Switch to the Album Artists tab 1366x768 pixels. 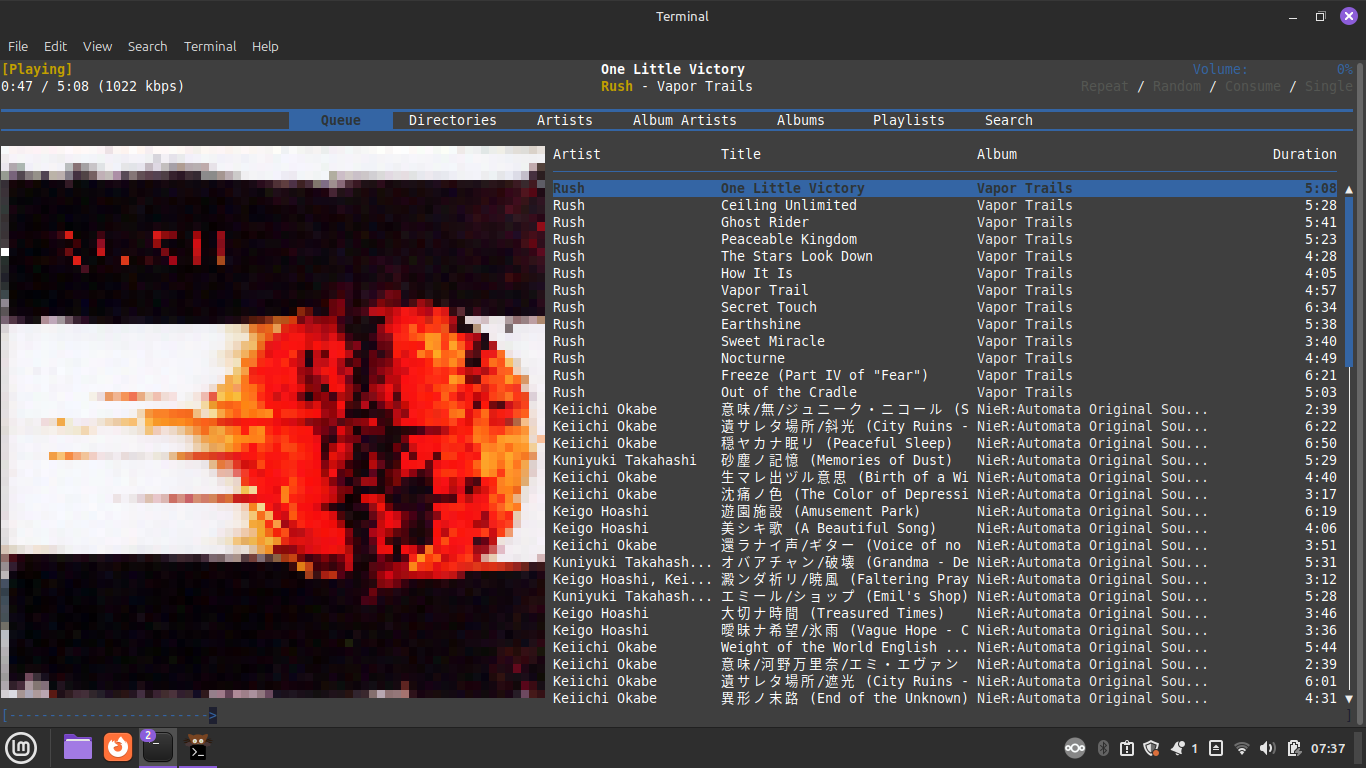(685, 120)
